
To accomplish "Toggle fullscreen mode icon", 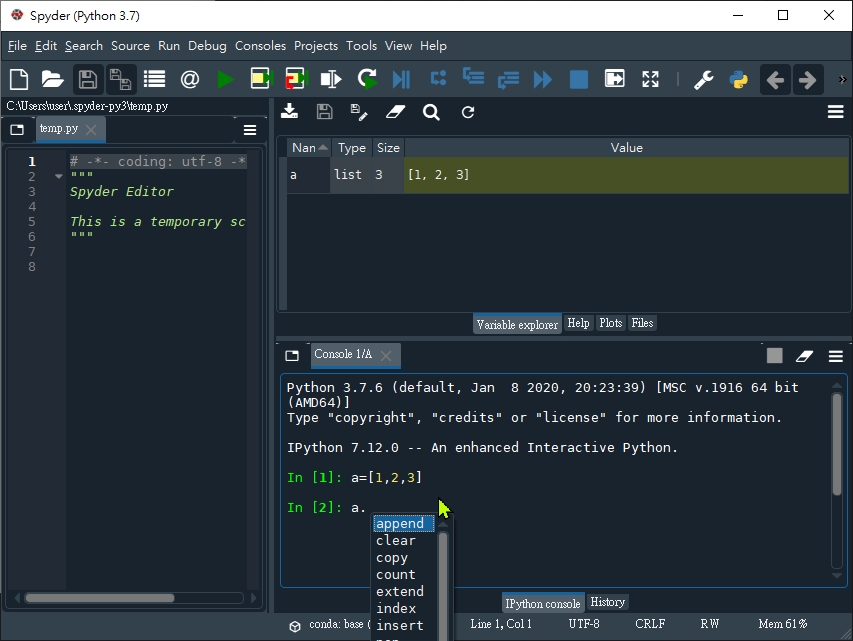I will pyautogui.click(x=650, y=79).
